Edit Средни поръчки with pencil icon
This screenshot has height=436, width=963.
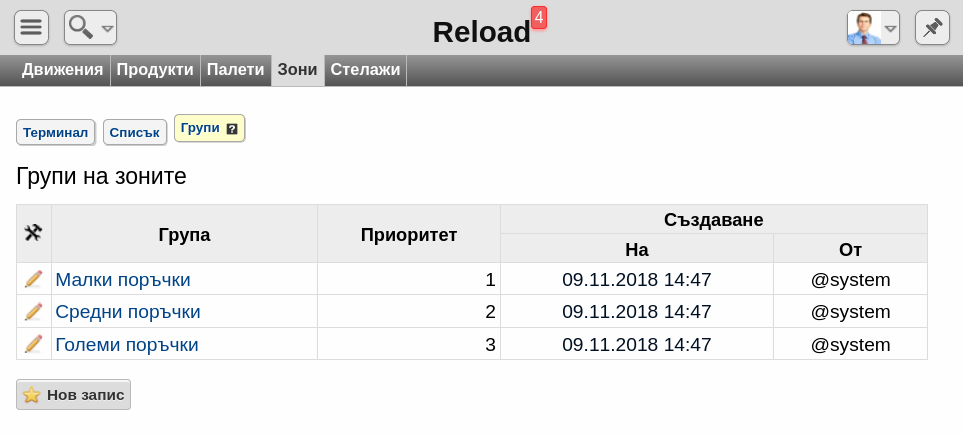[x=33, y=311]
